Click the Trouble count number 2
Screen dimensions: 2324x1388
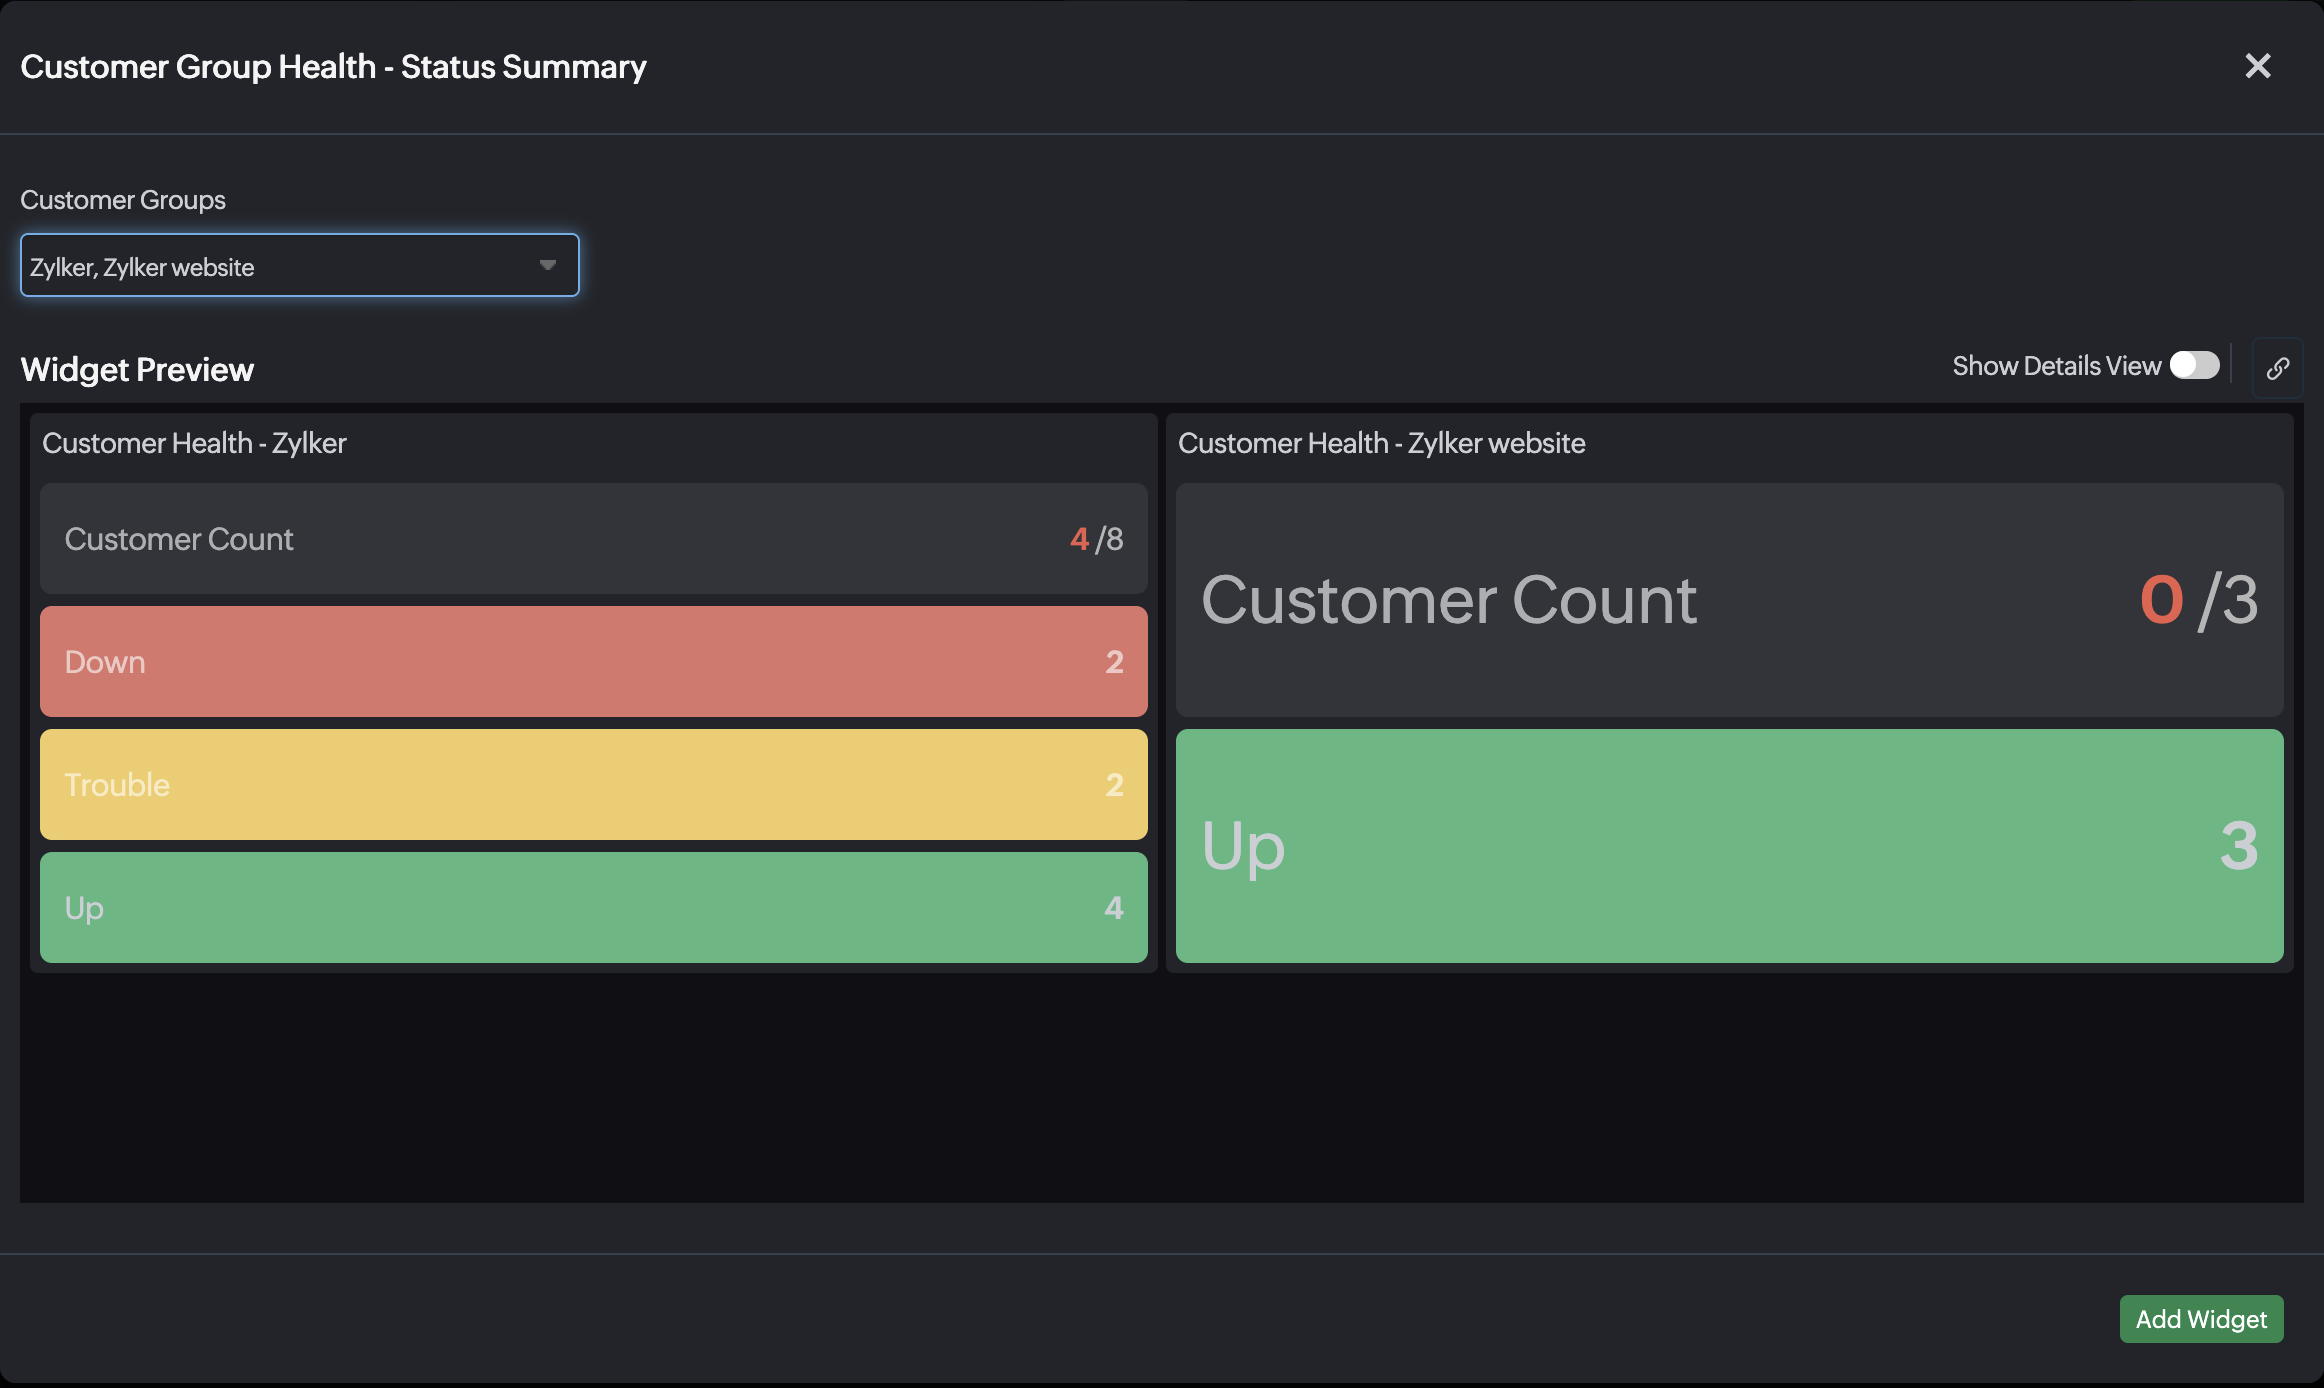coord(1114,785)
